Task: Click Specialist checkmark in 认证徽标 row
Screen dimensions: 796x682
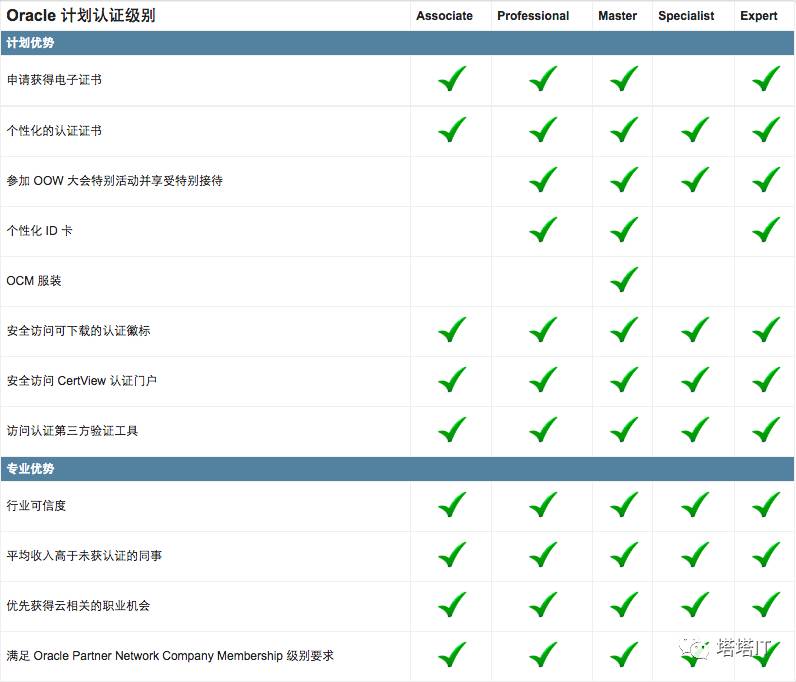Action: pos(695,330)
